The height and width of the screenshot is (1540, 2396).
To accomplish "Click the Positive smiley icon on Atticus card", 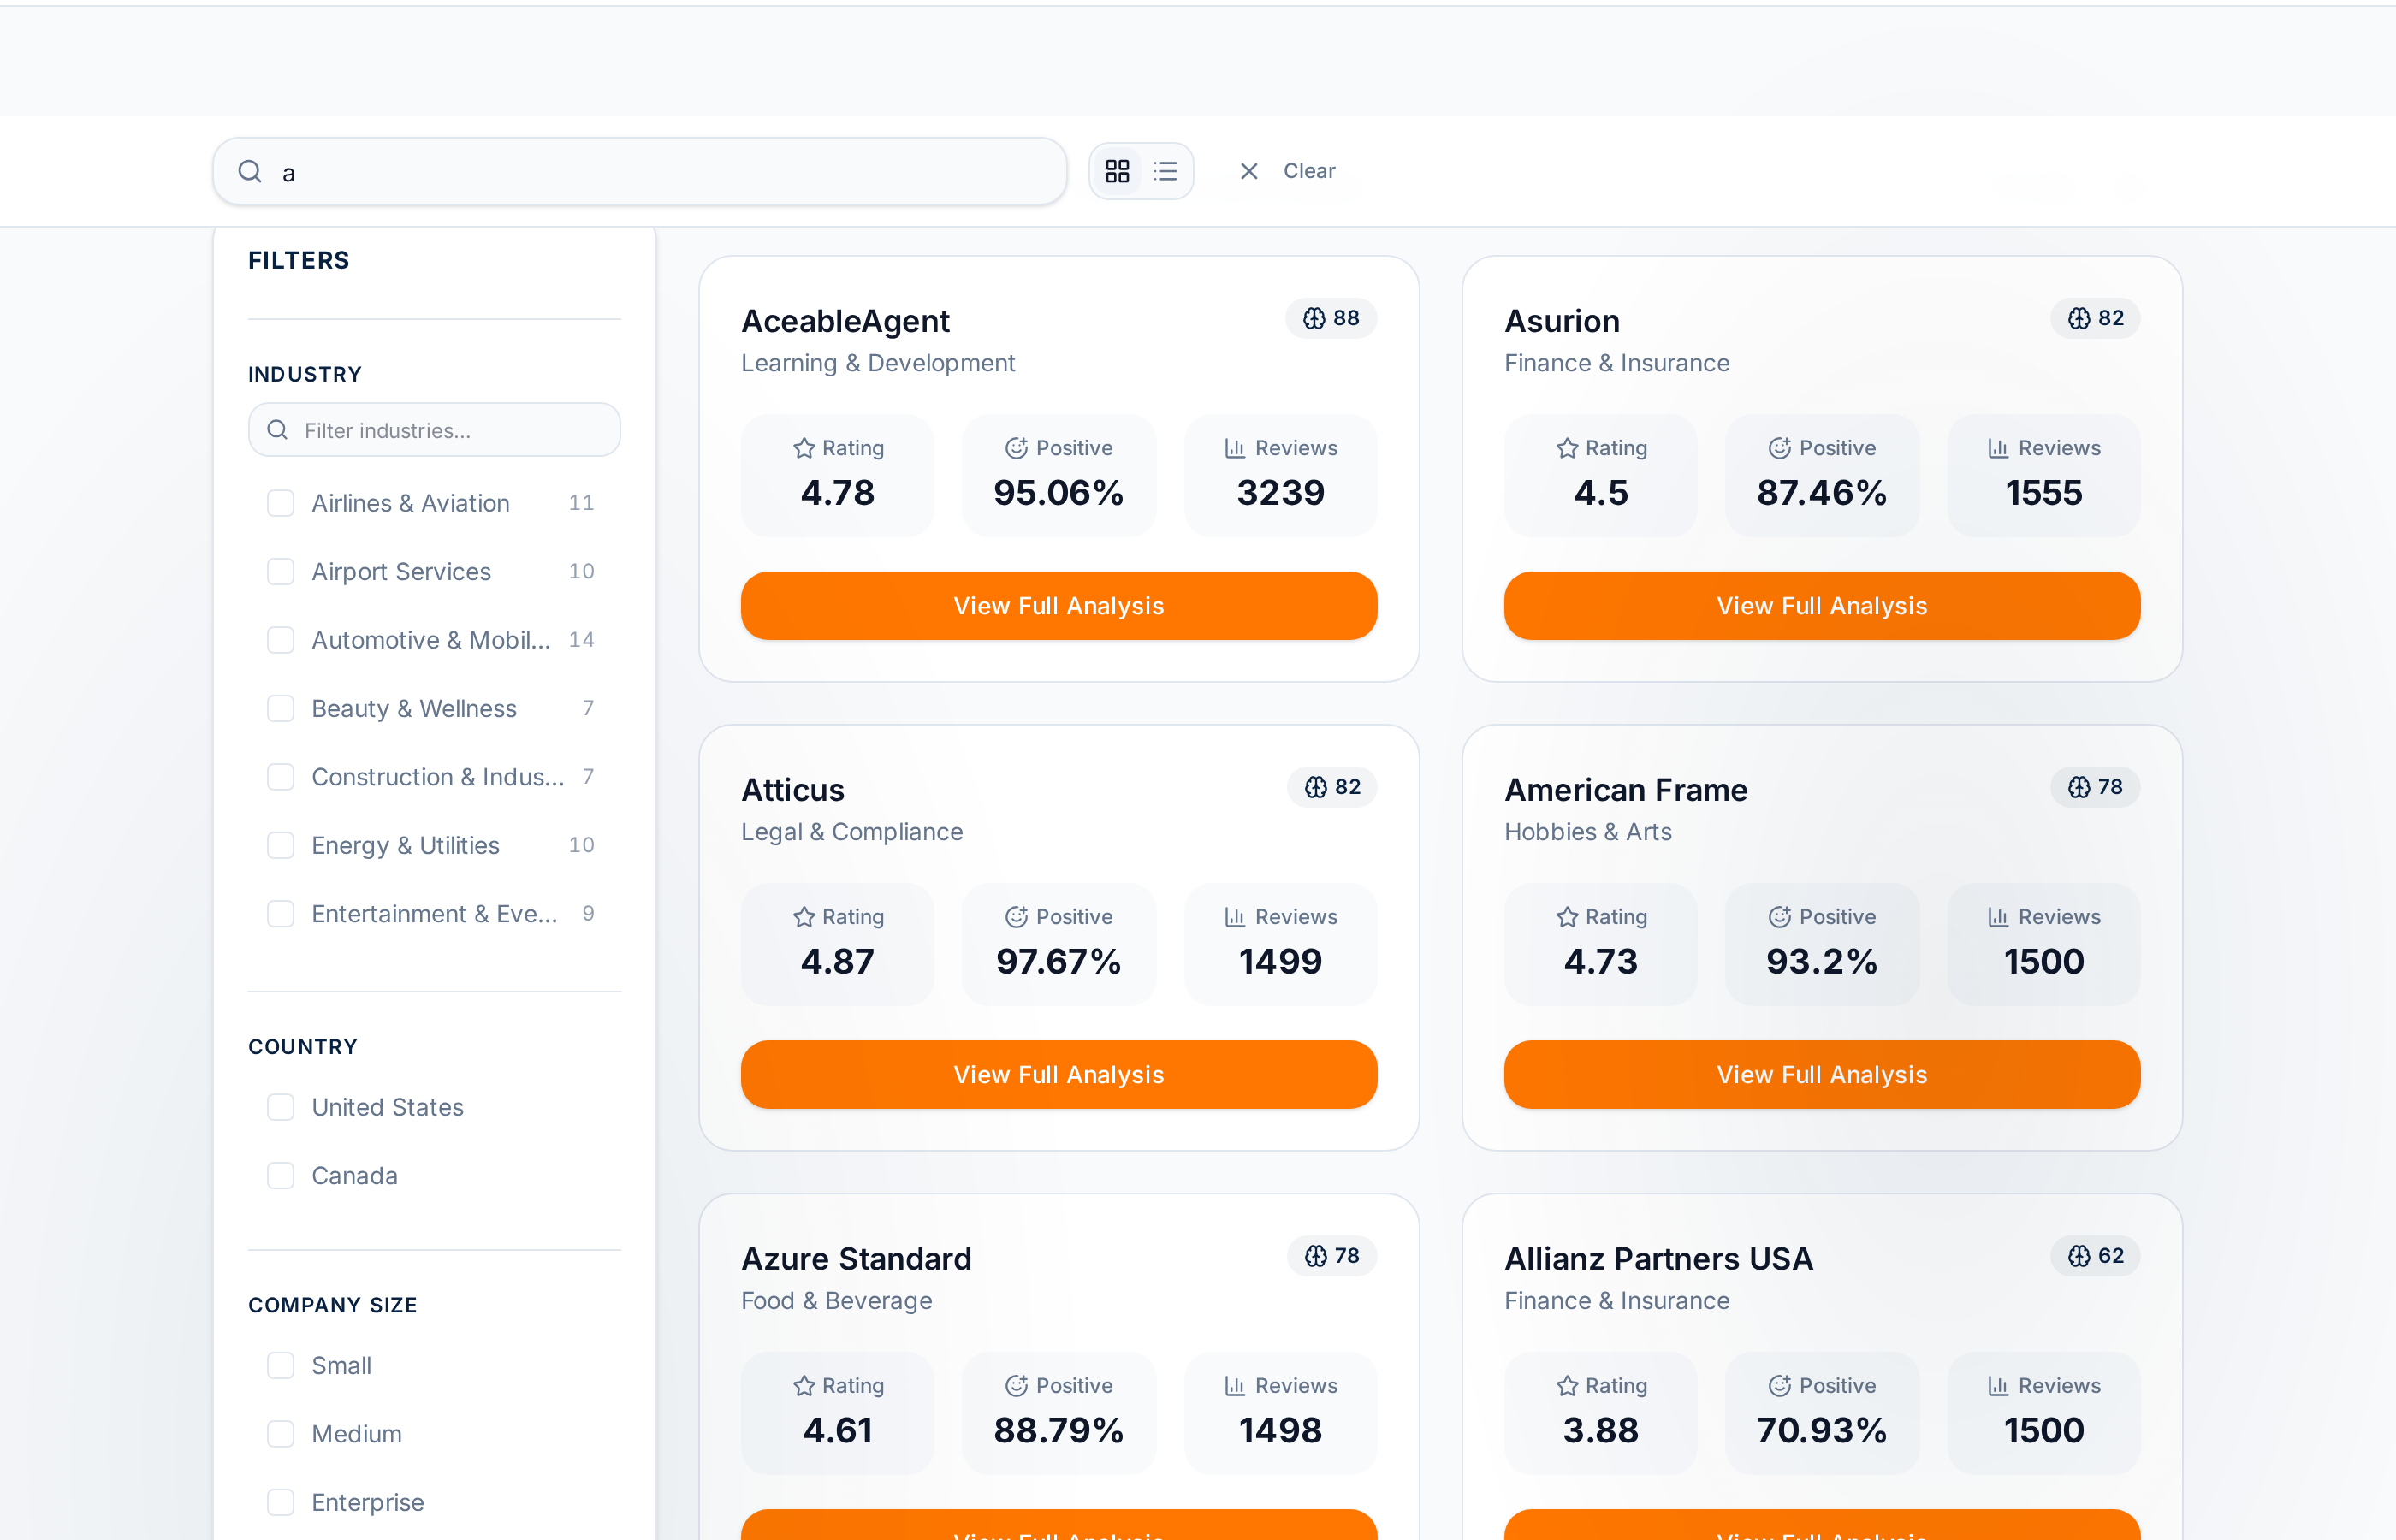I will (1017, 917).
